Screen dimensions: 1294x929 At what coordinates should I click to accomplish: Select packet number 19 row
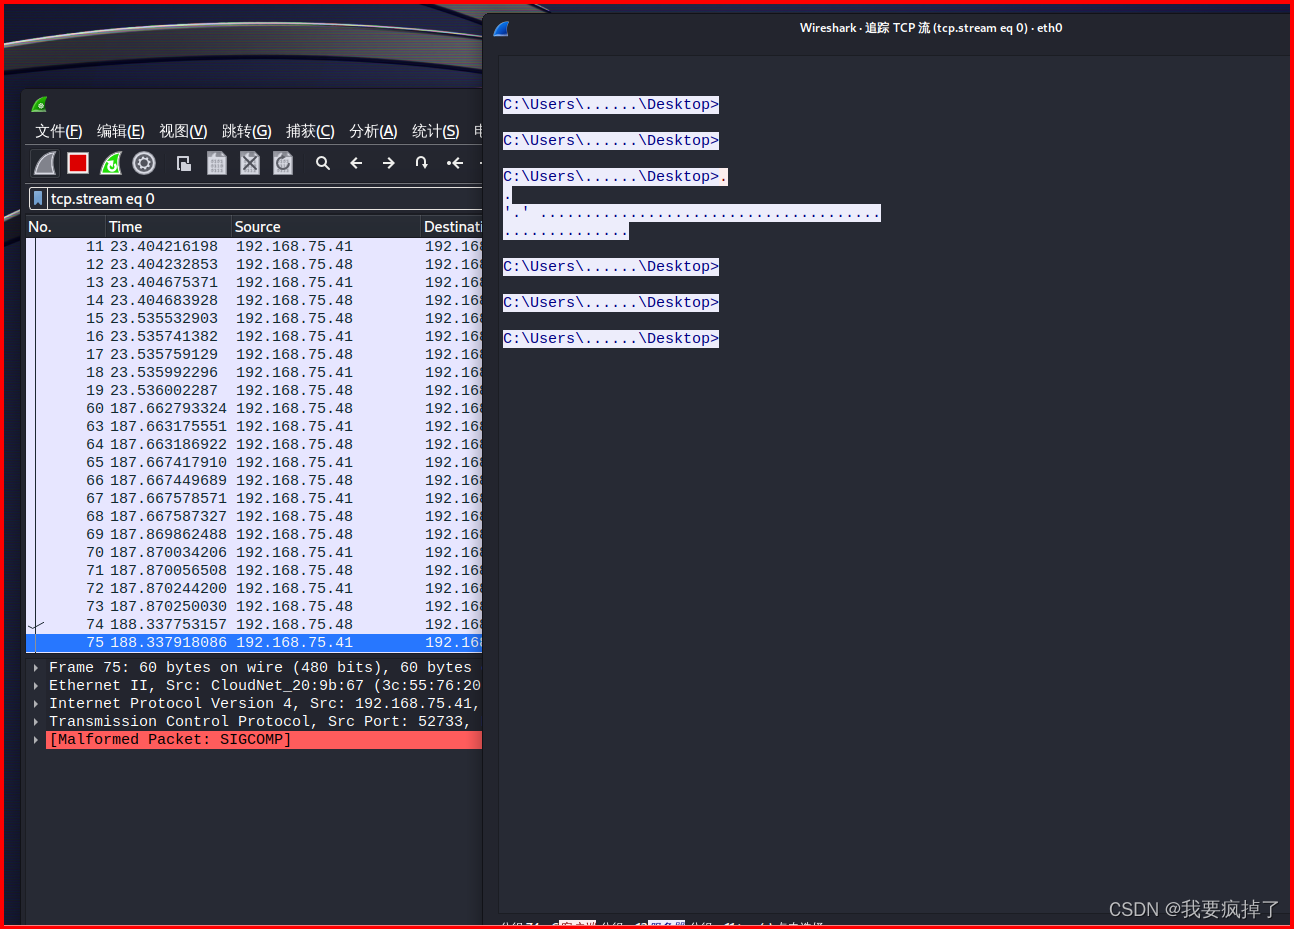(254, 390)
